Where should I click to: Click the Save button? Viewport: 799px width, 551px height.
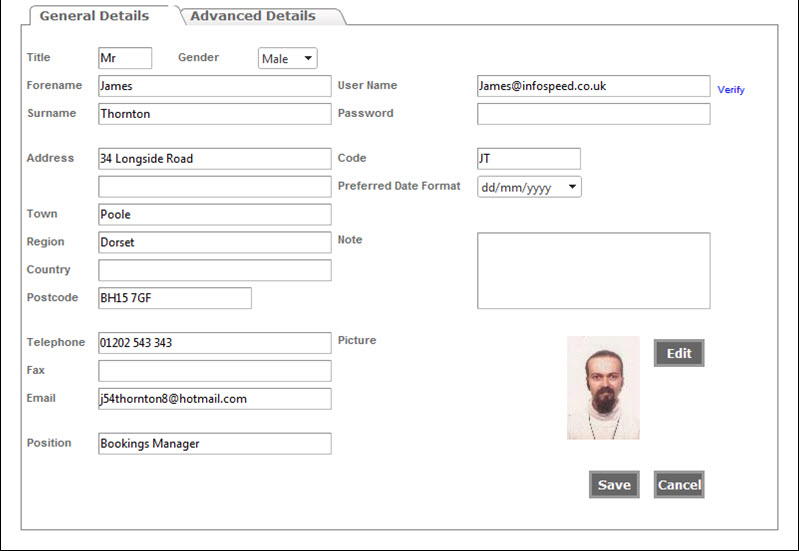coord(614,485)
